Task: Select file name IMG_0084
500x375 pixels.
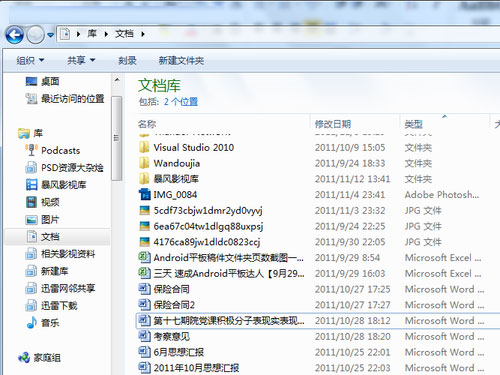Action: tap(175, 195)
